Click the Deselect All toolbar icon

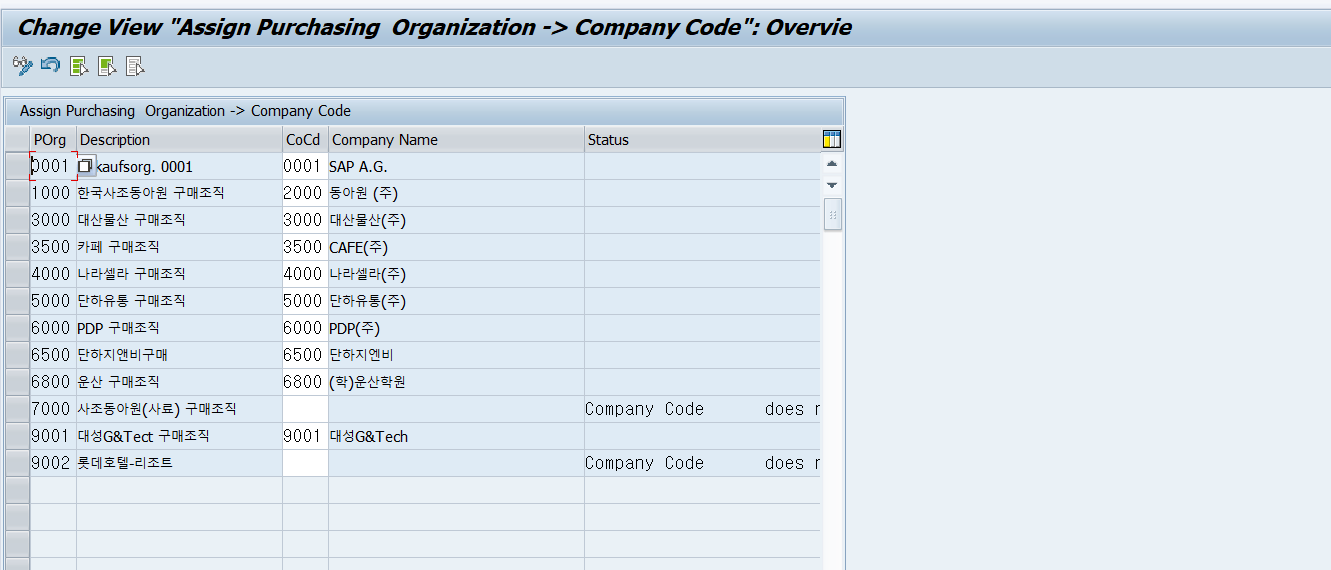[x=136, y=66]
